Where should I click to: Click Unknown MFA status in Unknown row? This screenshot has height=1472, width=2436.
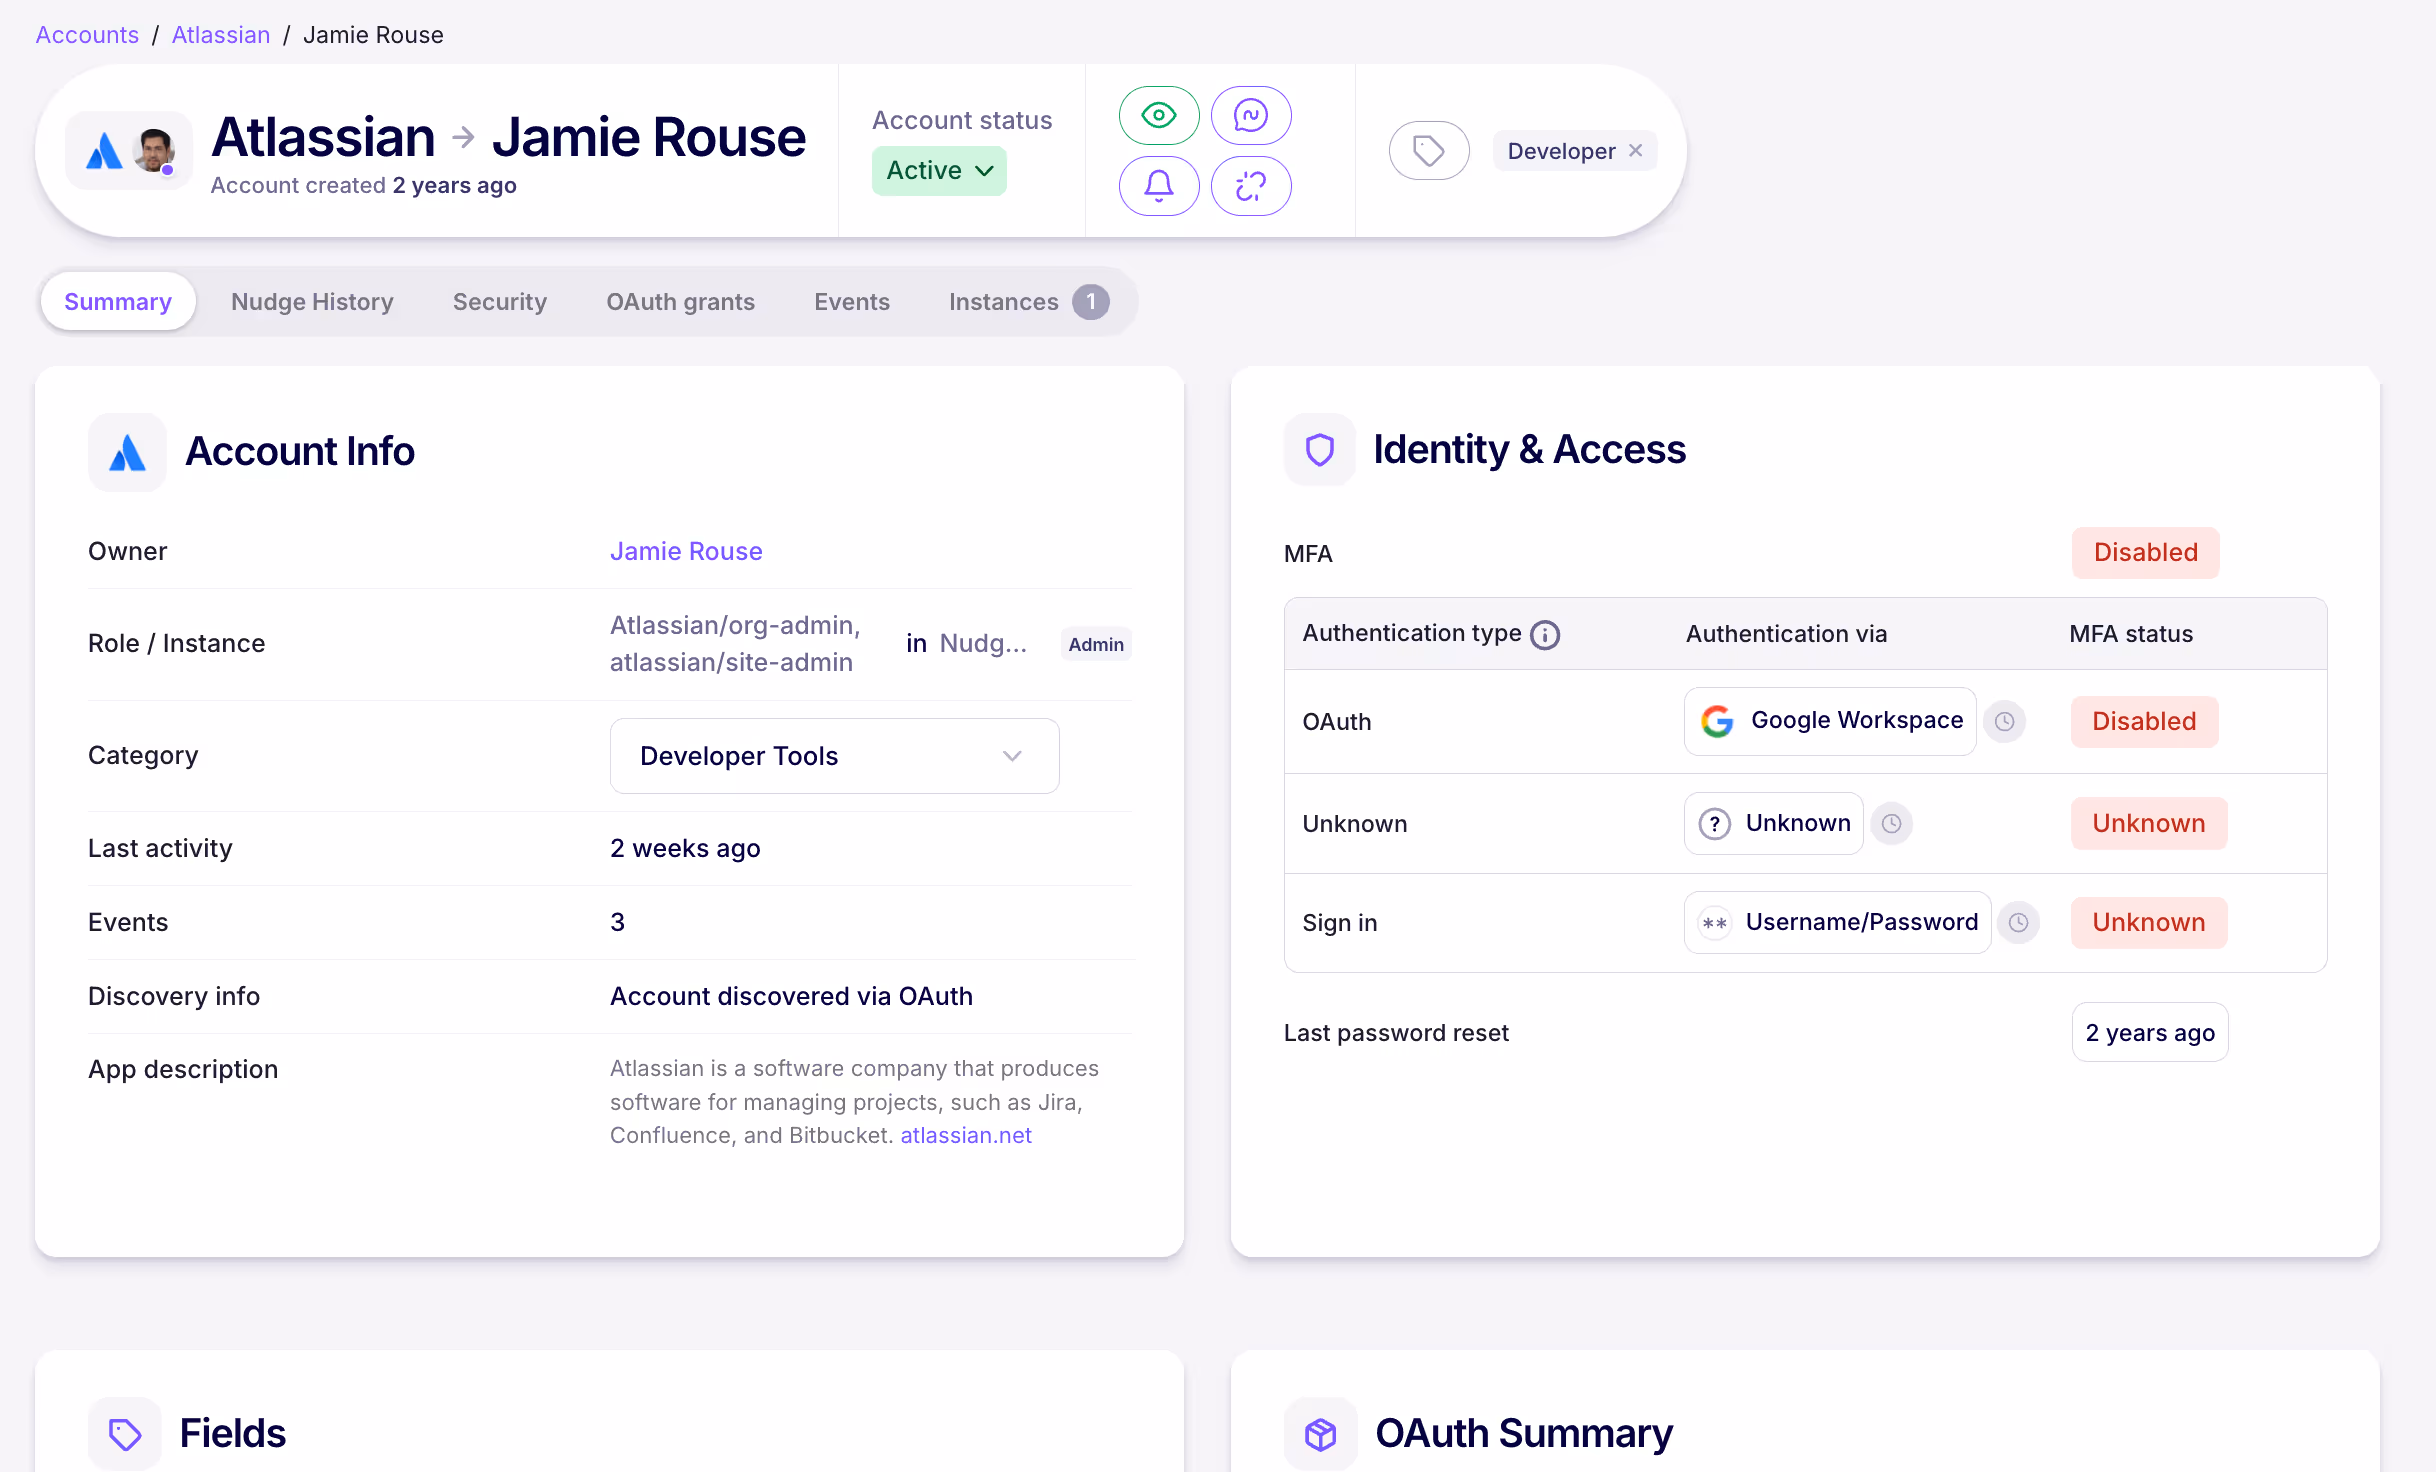coord(2149,823)
